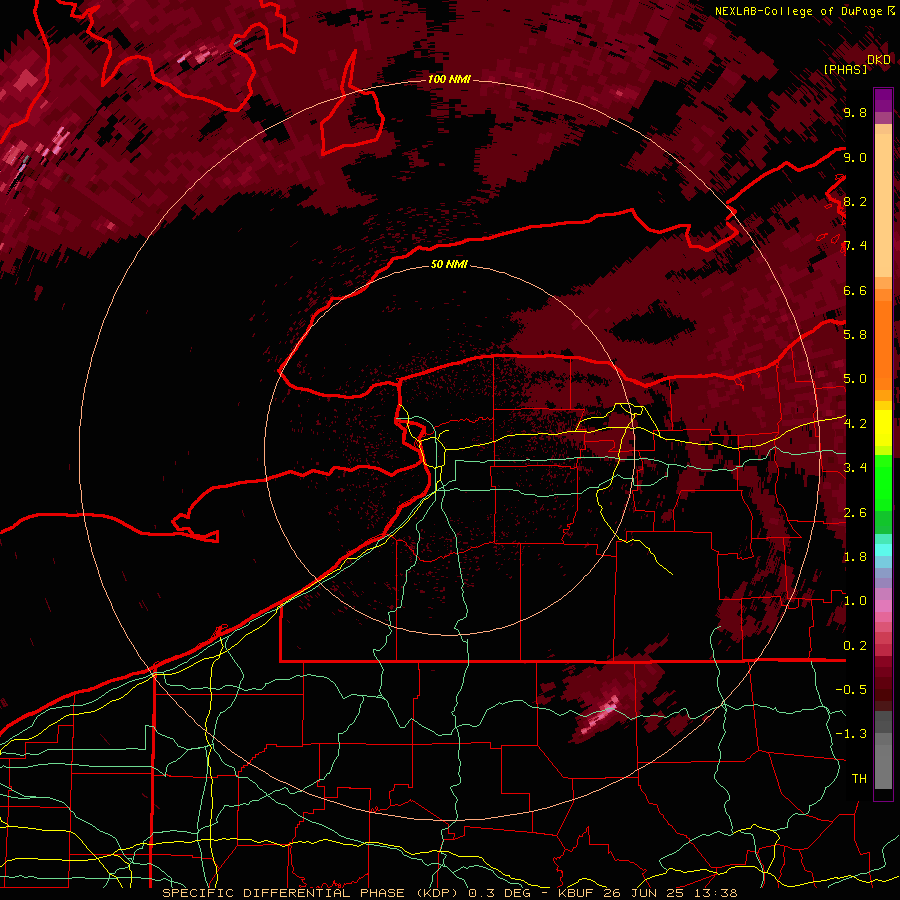Viewport: 900px width, 900px height.
Task: Click the 100 NMI range ring label
Action: 449,79
